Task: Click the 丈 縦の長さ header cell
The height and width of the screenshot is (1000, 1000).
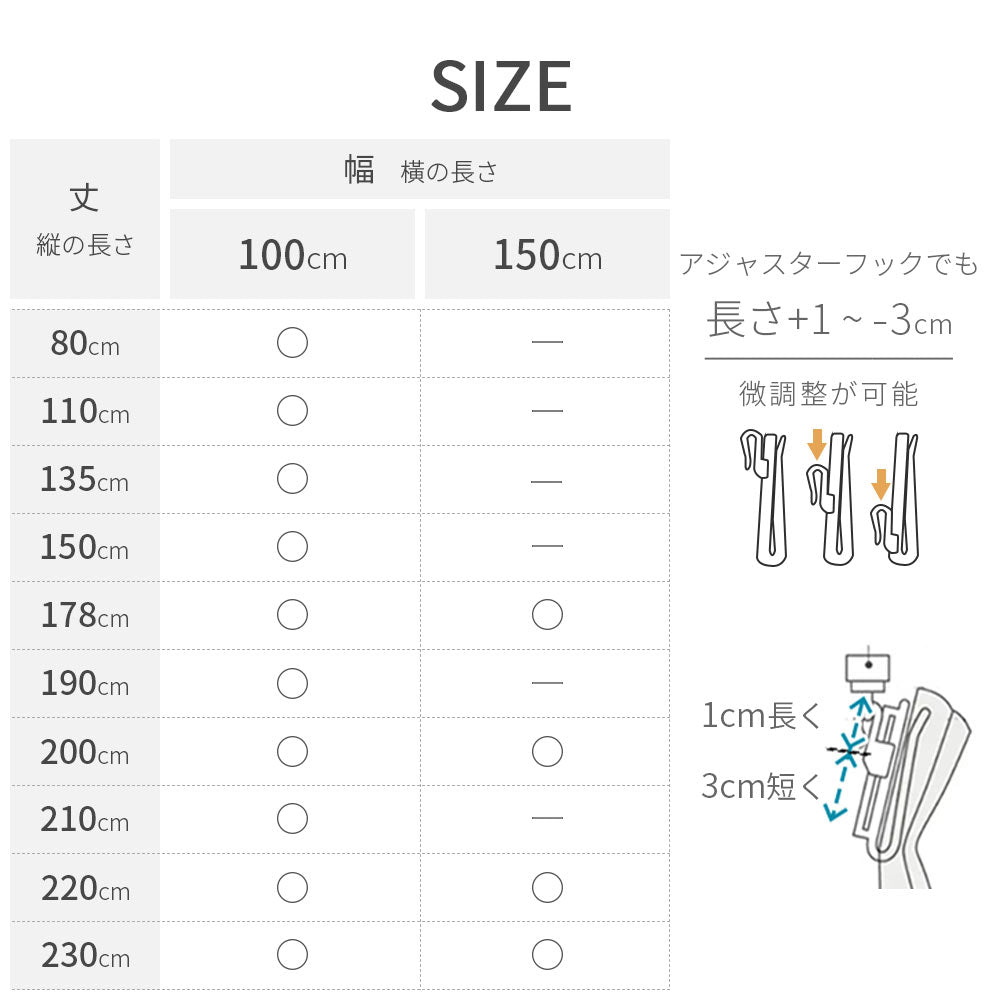Action: pyautogui.click(x=85, y=219)
